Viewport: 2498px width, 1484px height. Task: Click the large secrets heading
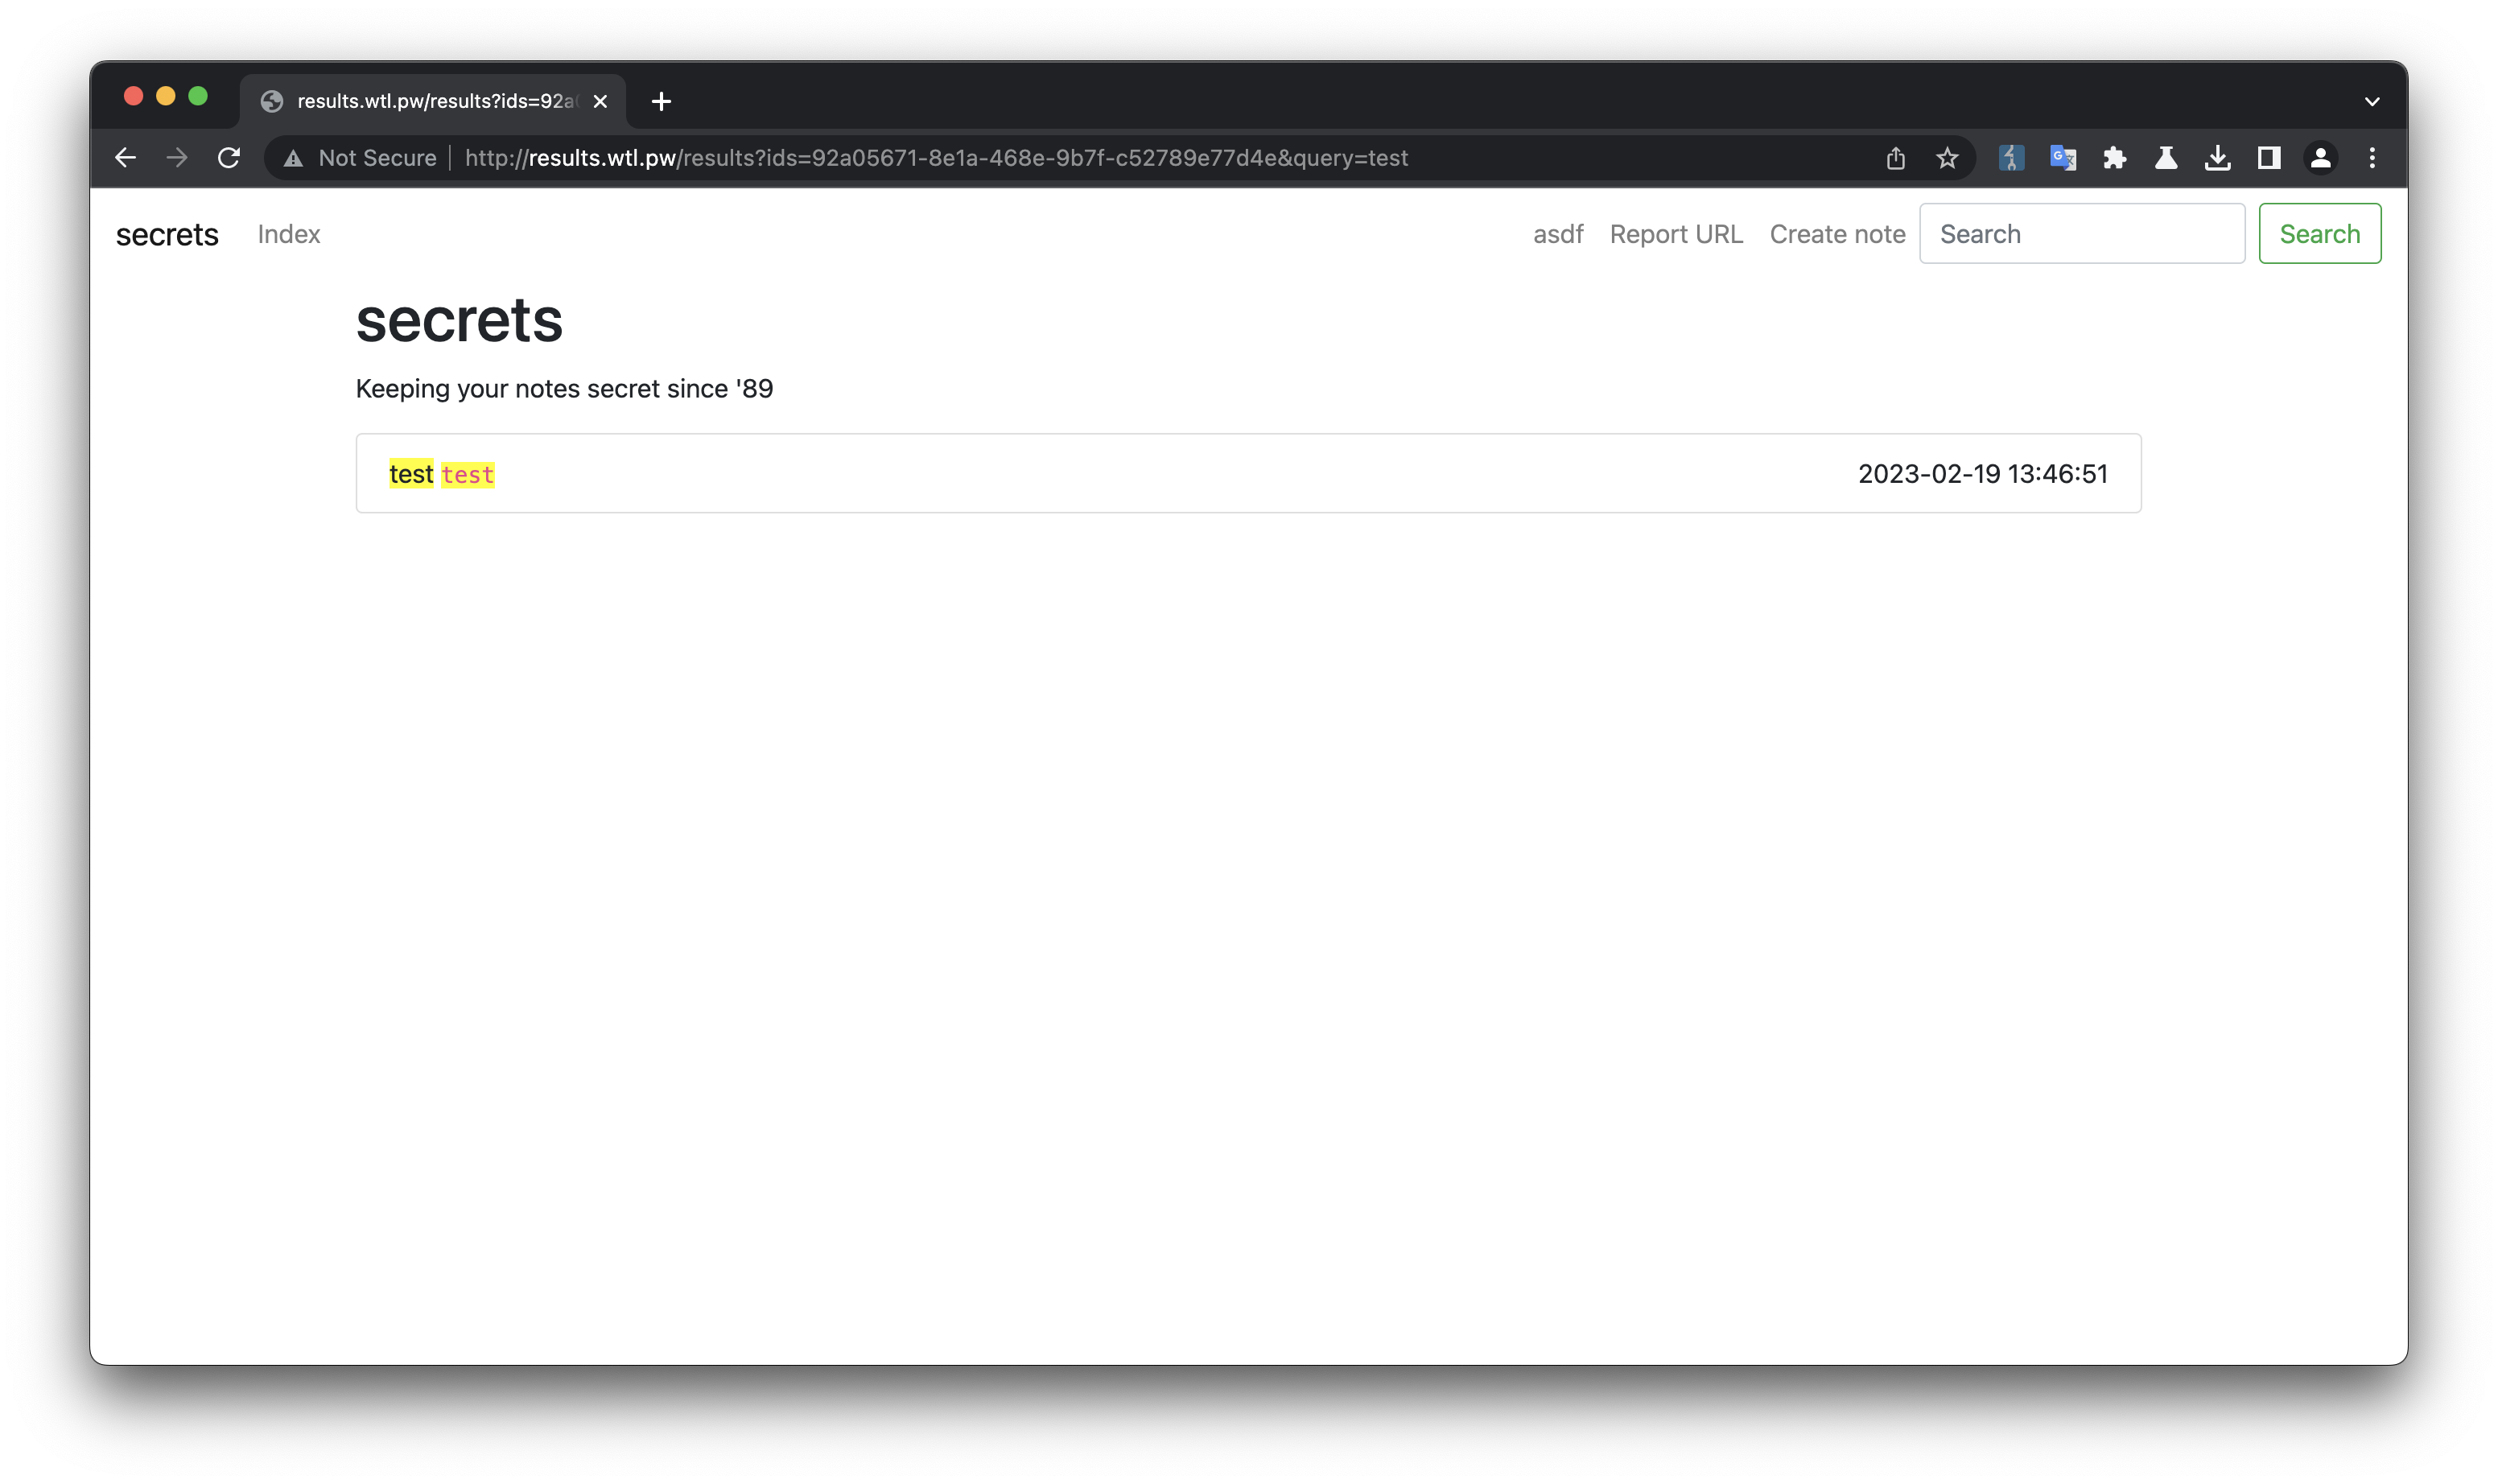click(459, 320)
